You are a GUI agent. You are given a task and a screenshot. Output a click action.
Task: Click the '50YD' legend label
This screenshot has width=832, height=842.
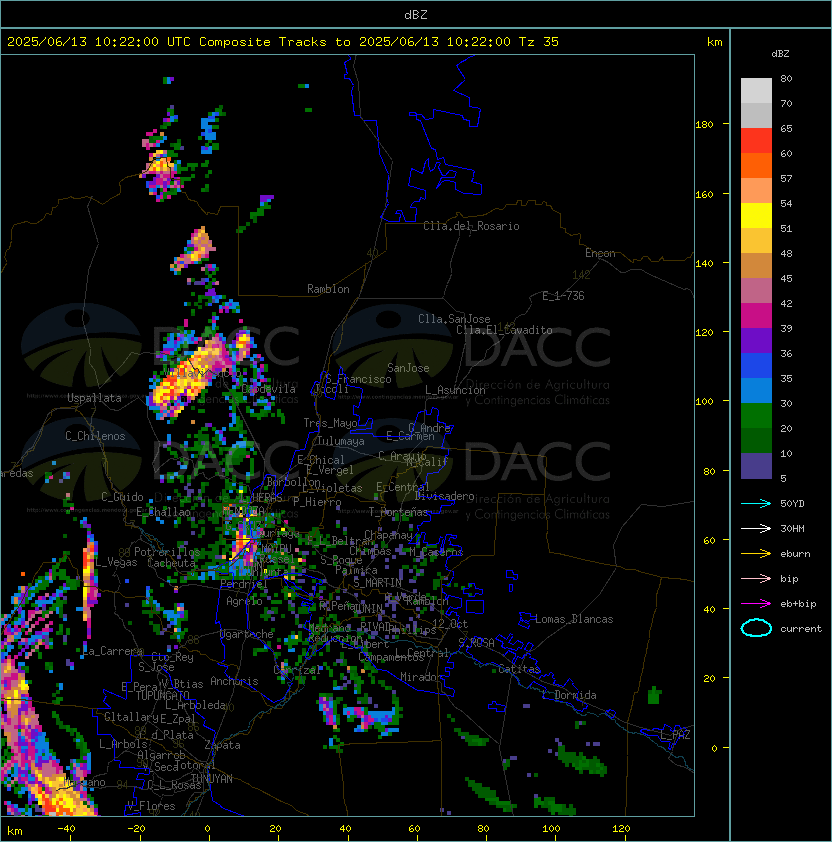[x=792, y=504]
